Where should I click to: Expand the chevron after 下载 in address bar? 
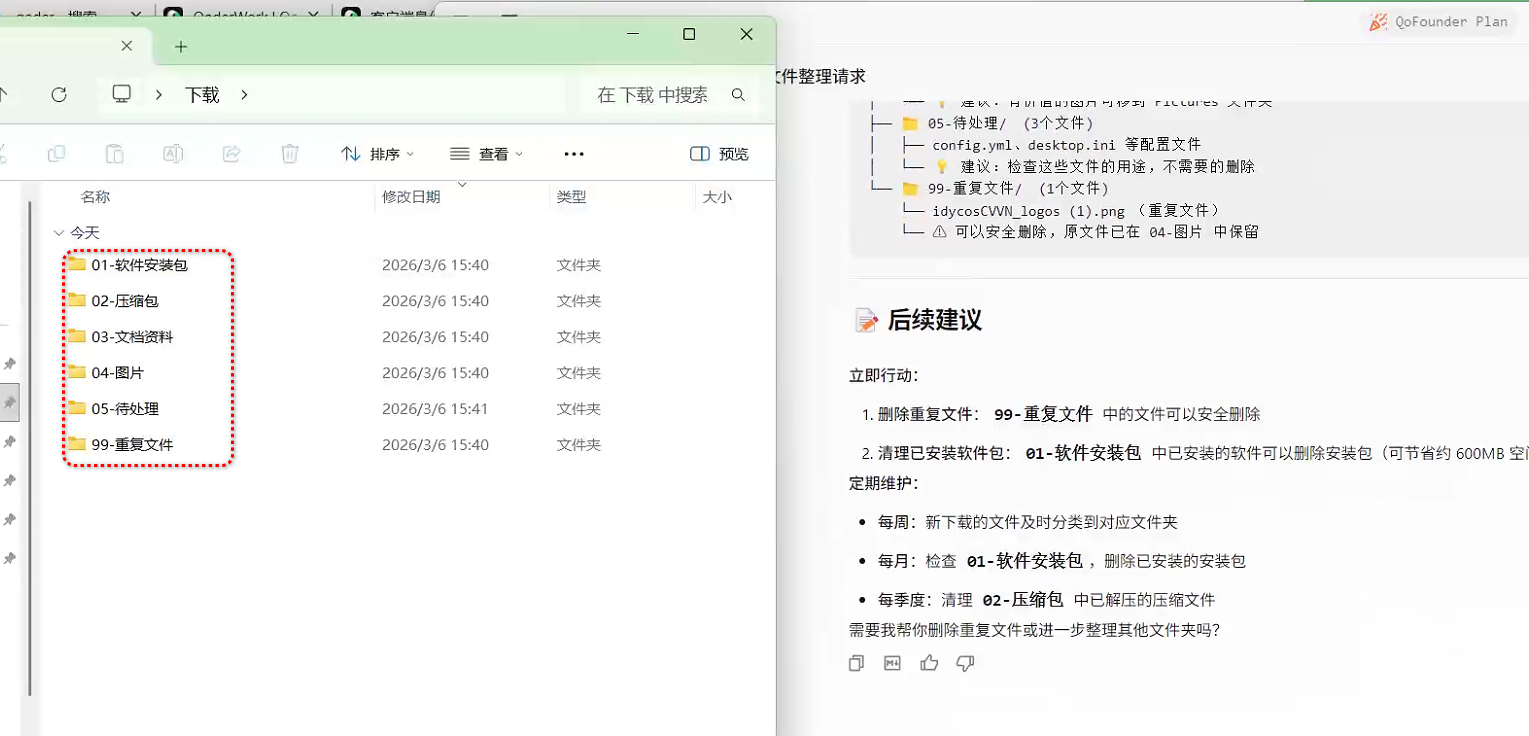tap(244, 95)
